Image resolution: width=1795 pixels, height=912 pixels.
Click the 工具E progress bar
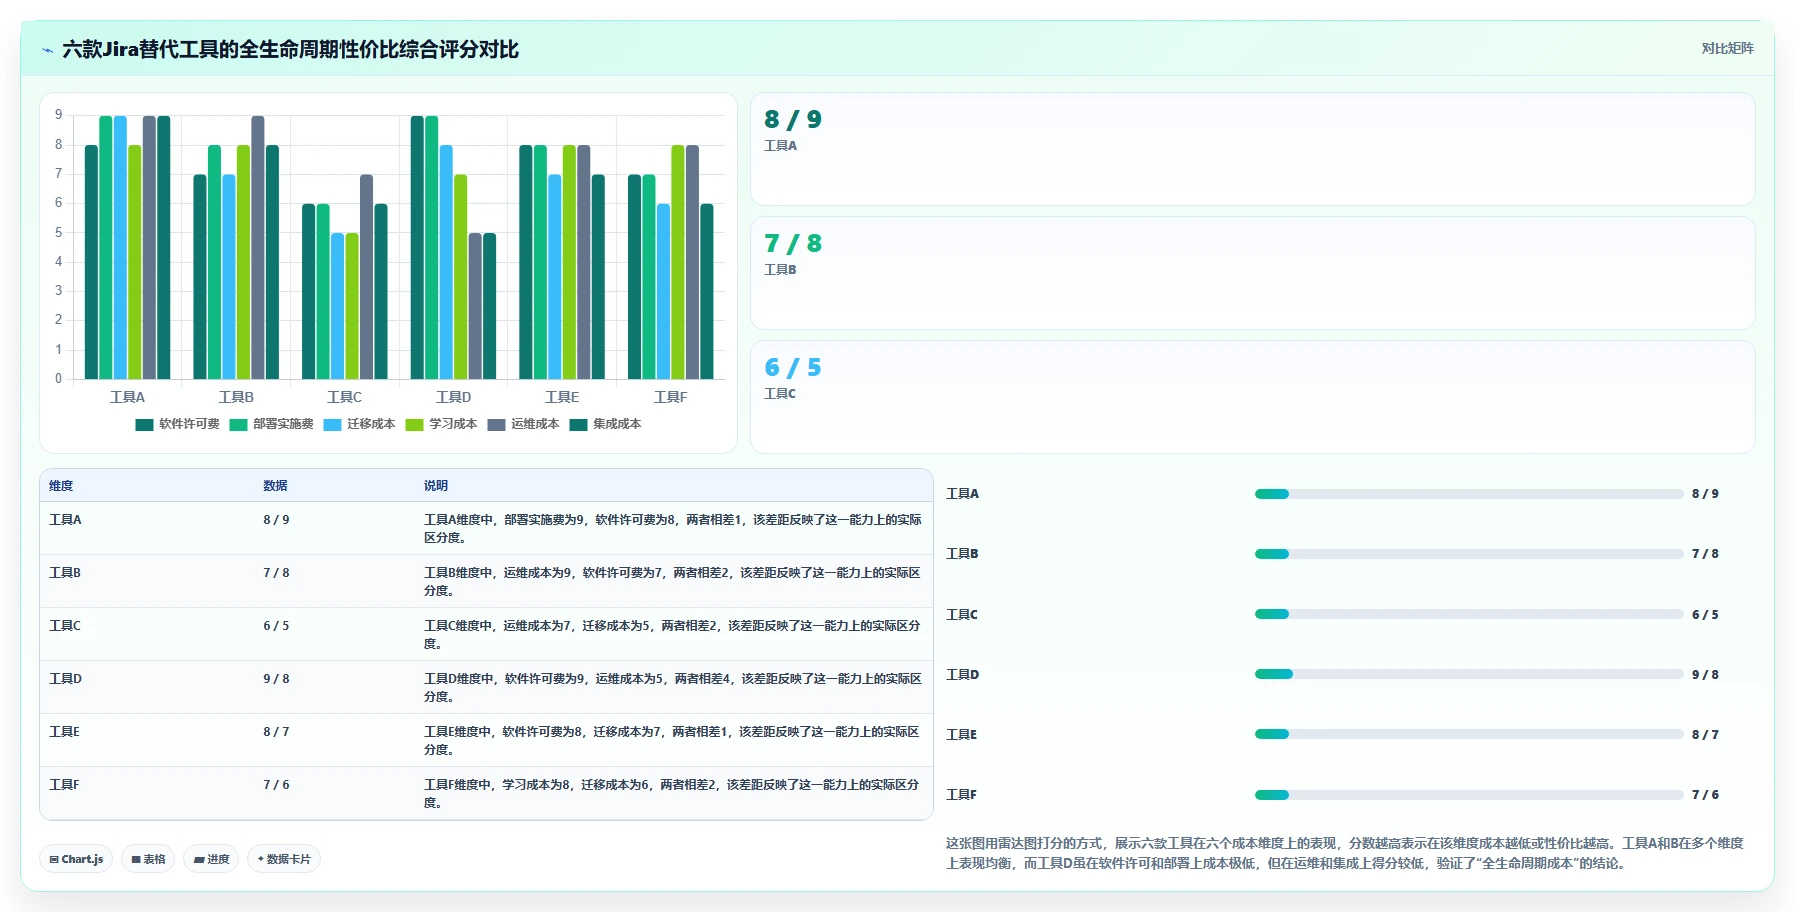pos(1468,734)
